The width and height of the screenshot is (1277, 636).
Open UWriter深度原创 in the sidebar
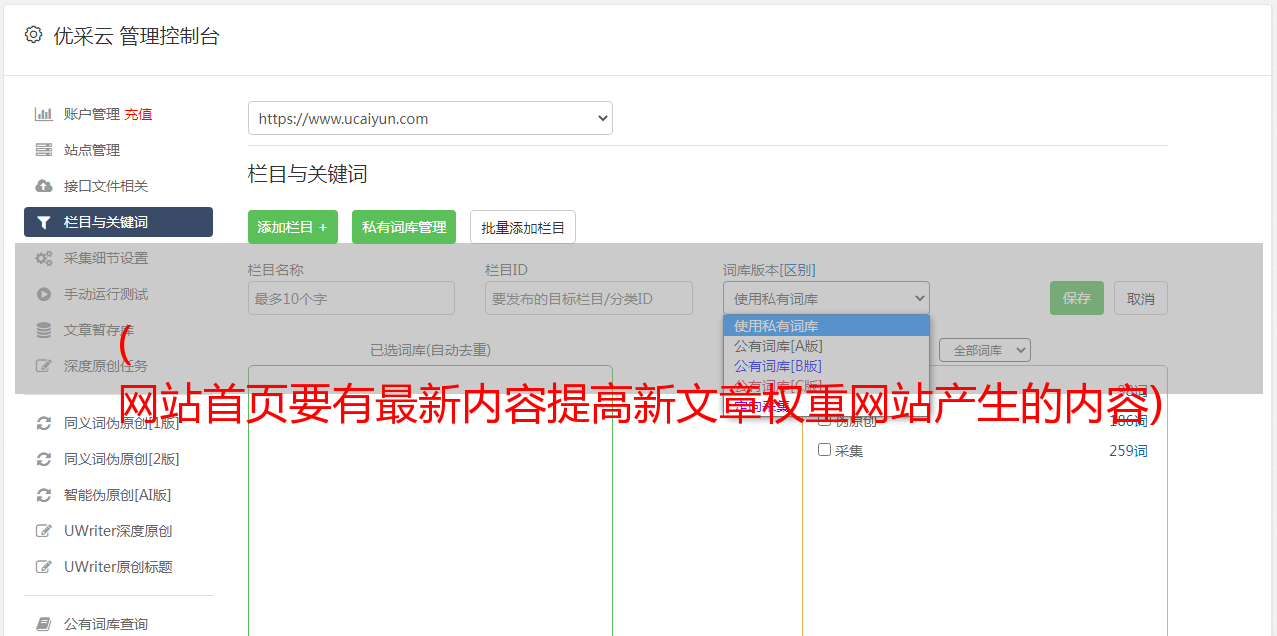tap(118, 531)
